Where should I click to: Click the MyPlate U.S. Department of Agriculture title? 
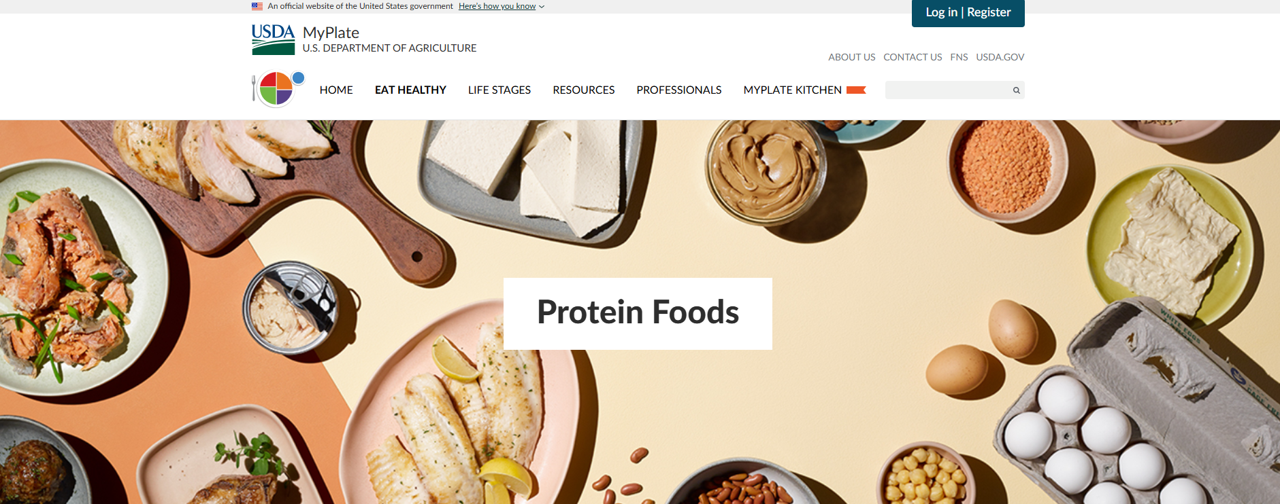[389, 40]
